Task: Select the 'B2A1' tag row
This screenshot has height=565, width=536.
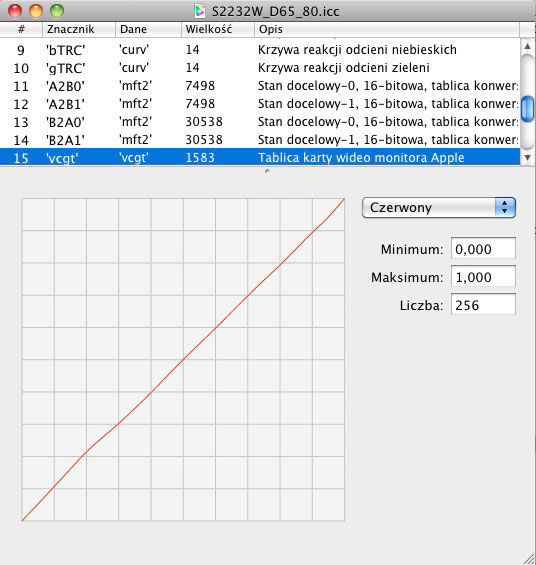Action: point(260,140)
